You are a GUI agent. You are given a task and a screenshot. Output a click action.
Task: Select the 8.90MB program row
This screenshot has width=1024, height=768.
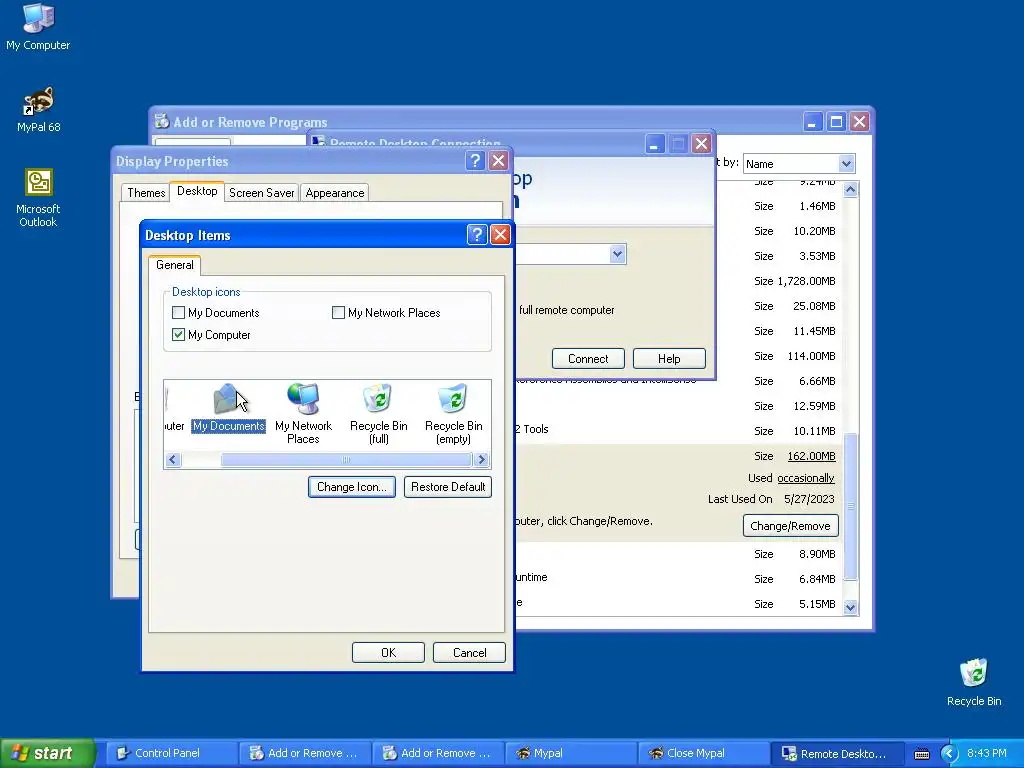point(678,554)
